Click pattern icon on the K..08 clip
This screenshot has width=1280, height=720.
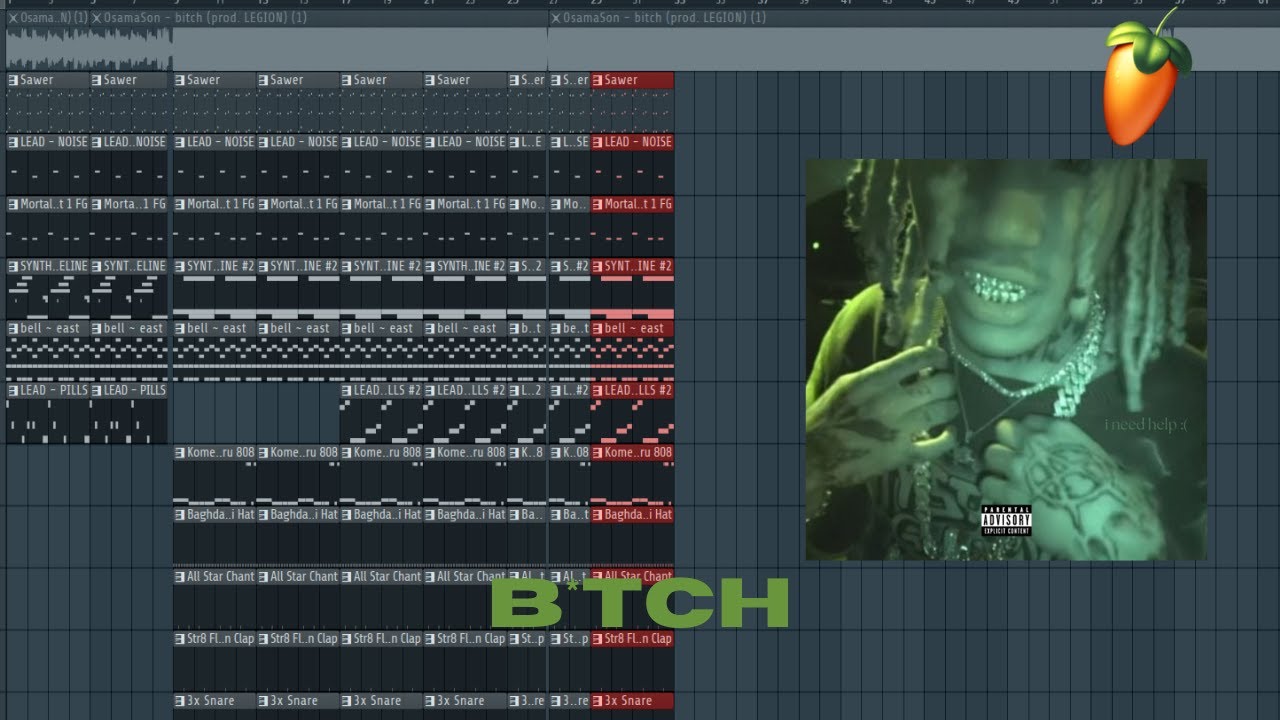tap(556, 452)
